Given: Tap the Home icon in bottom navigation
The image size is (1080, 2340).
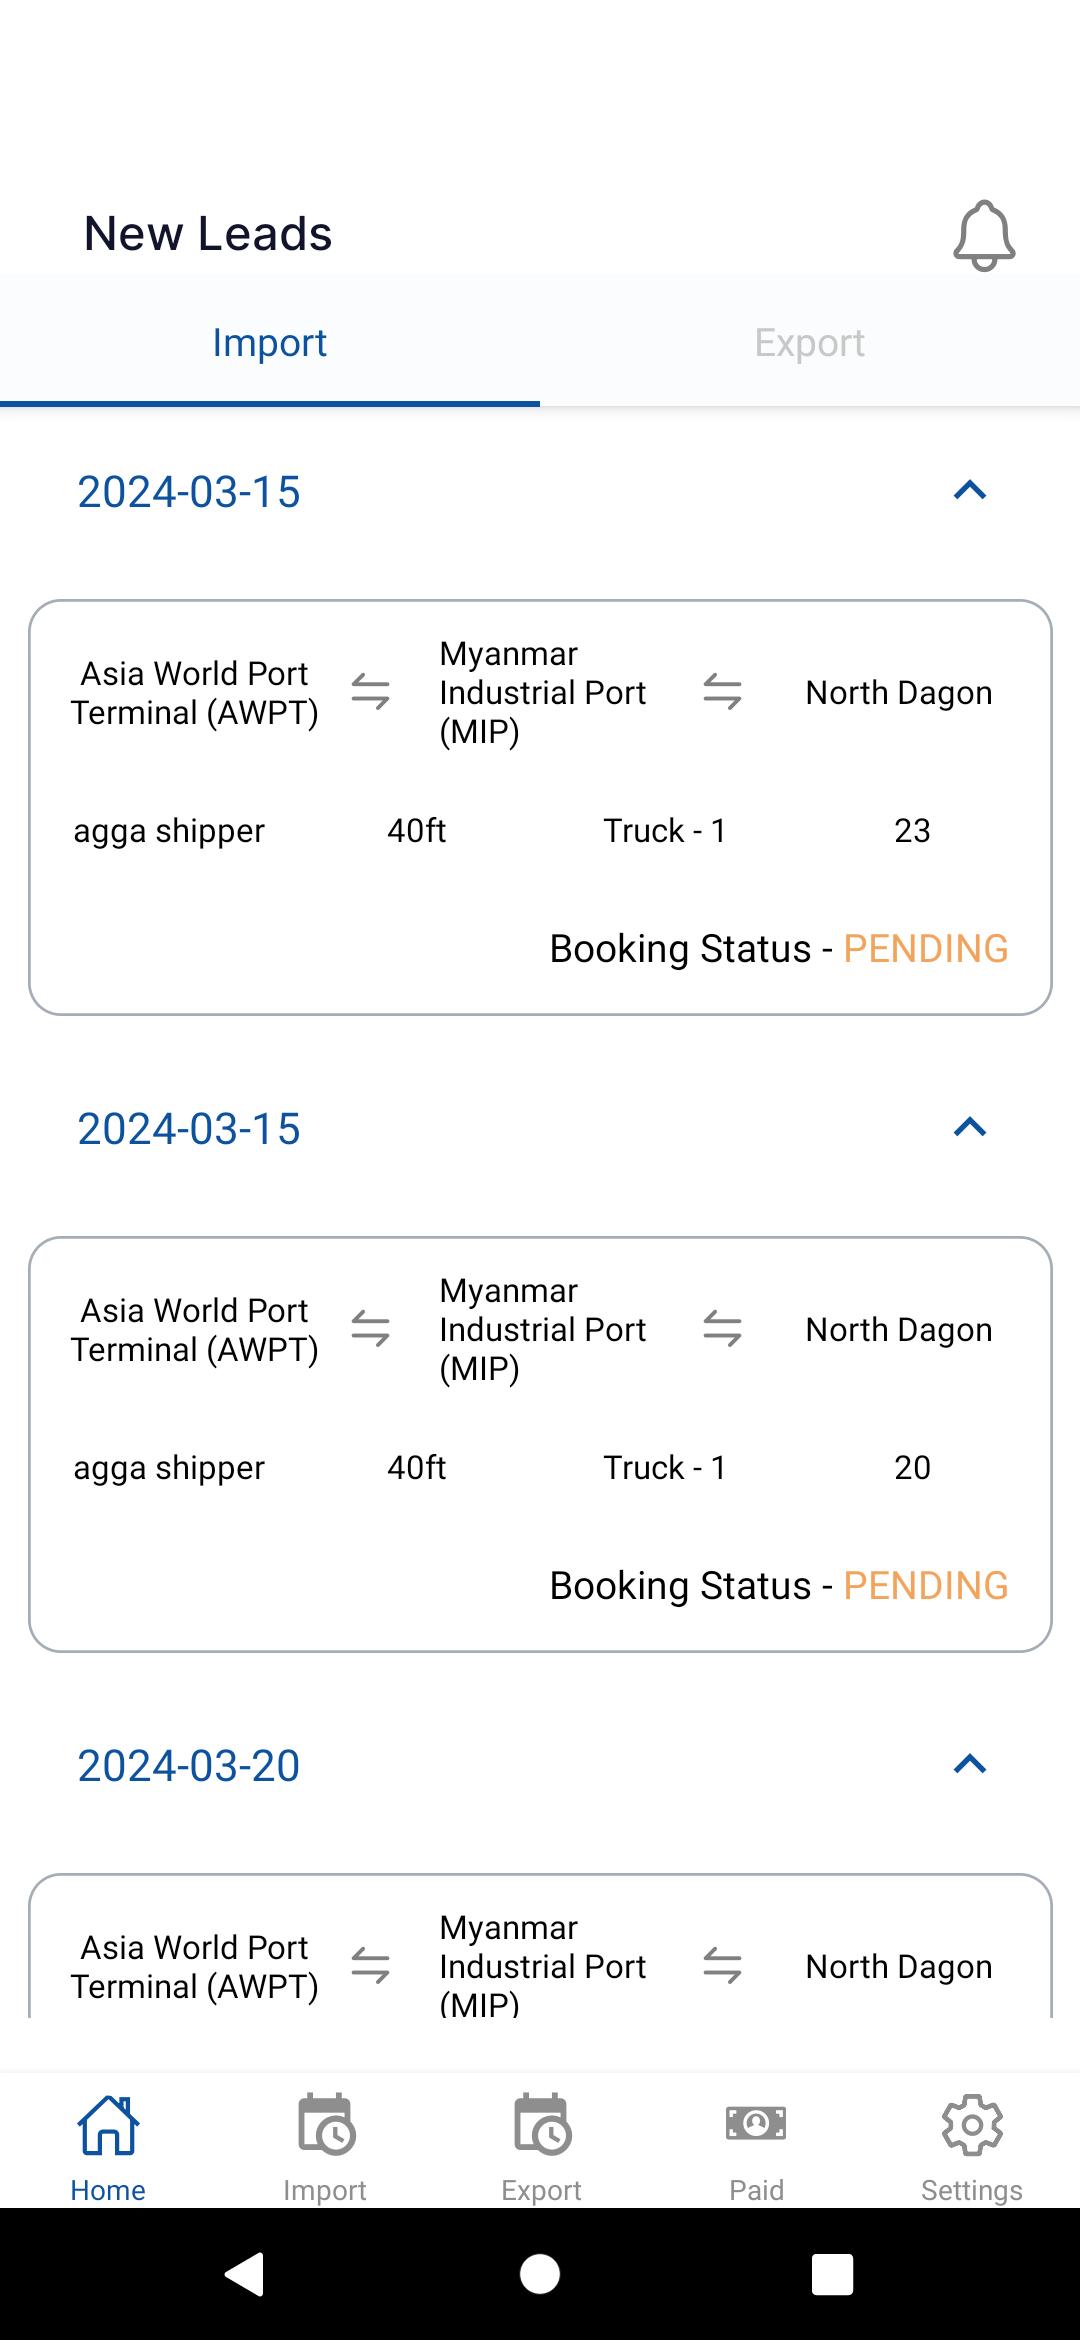Looking at the screenshot, I should point(108,2126).
